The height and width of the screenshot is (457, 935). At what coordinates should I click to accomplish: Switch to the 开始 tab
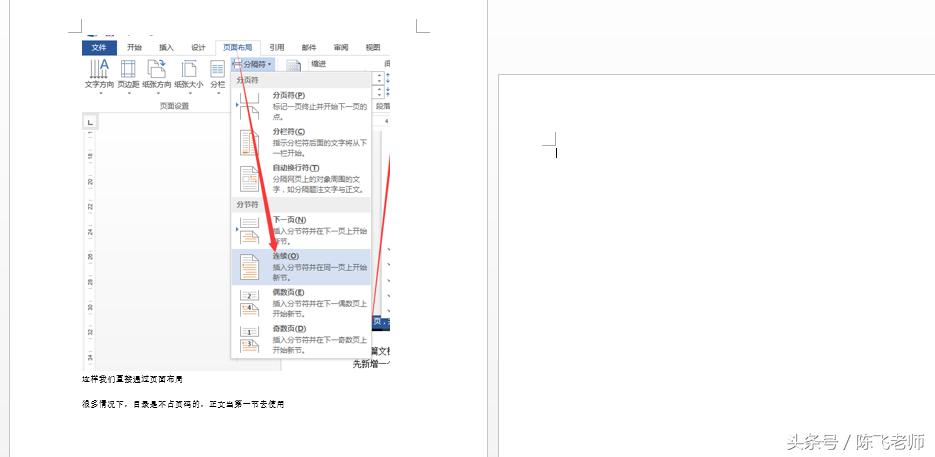click(x=134, y=48)
